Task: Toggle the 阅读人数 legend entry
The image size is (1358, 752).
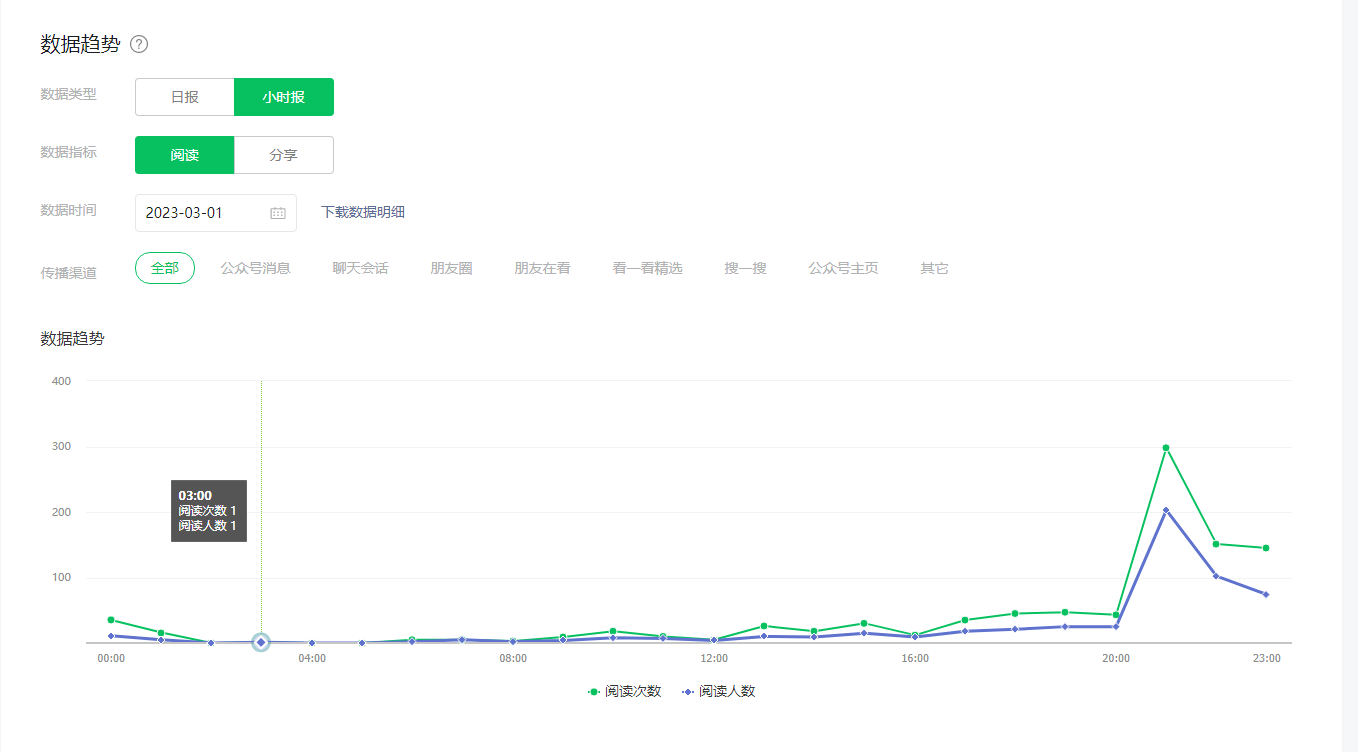Action: click(x=718, y=691)
